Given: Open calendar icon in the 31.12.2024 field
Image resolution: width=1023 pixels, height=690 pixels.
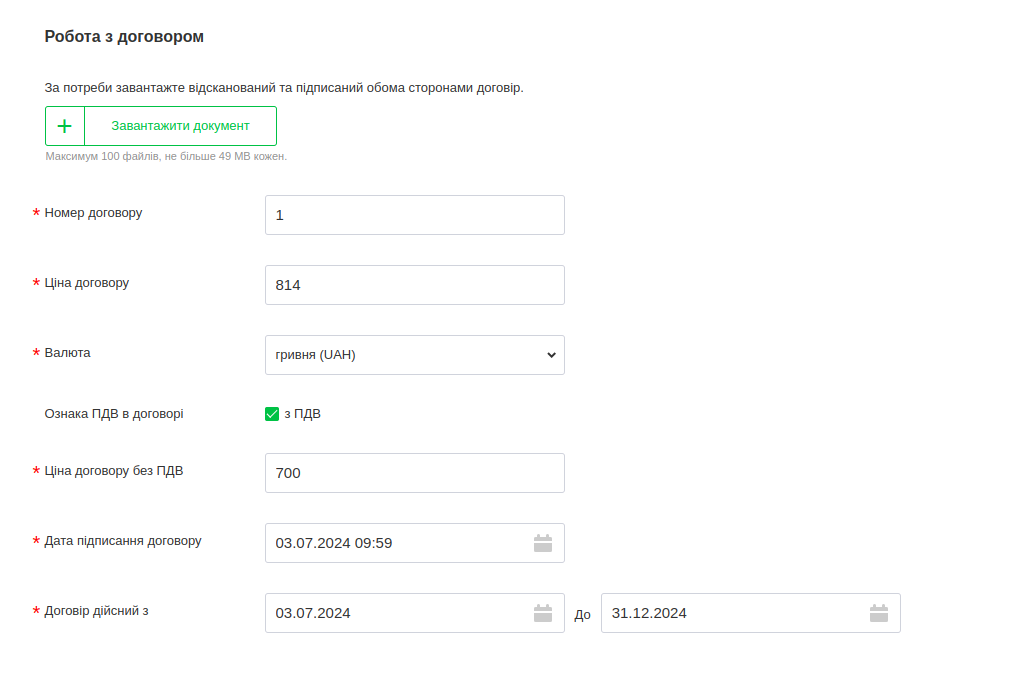Looking at the screenshot, I should tap(879, 613).
